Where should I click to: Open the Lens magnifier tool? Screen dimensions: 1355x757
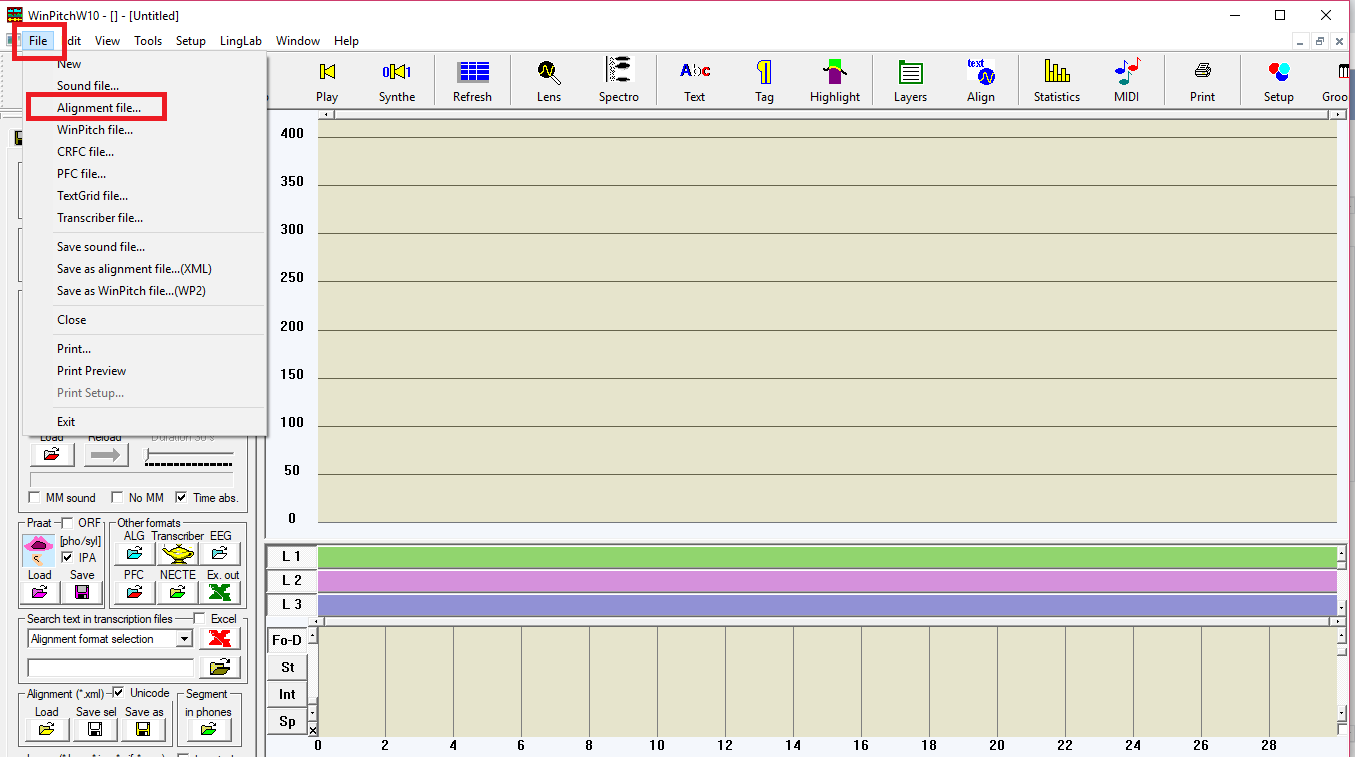(548, 72)
